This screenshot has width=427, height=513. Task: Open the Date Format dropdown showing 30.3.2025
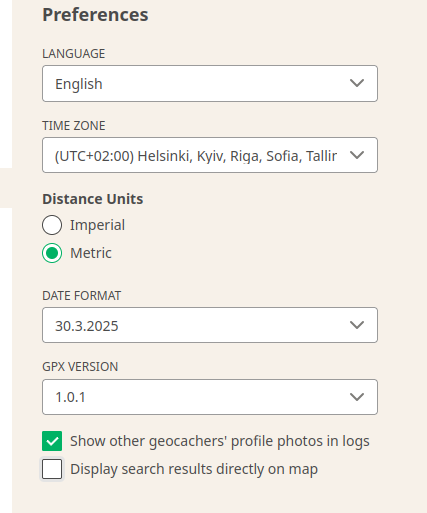pyautogui.click(x=210, y=325)
